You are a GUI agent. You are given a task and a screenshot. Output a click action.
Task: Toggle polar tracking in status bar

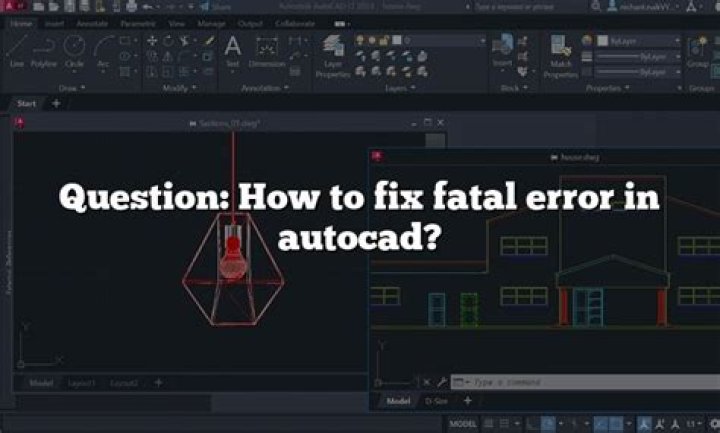coord(548,423)
